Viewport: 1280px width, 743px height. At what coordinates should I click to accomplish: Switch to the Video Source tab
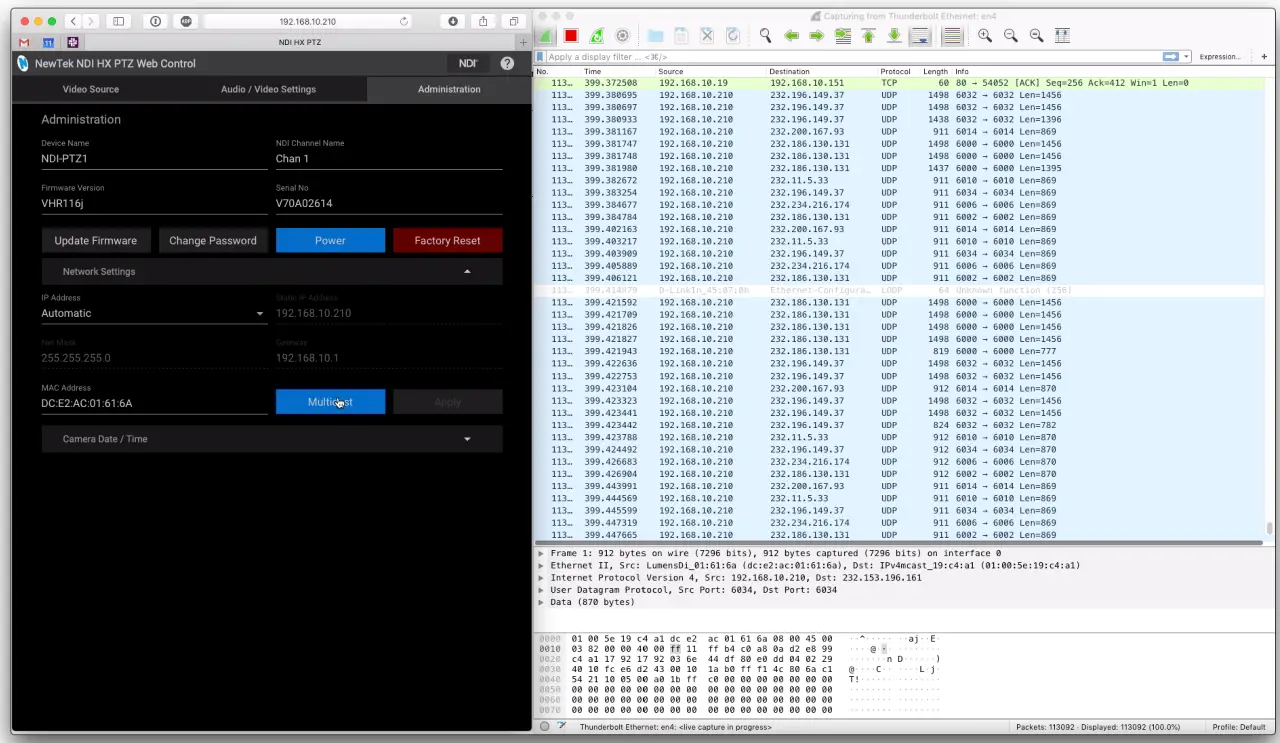coord(91,89)
